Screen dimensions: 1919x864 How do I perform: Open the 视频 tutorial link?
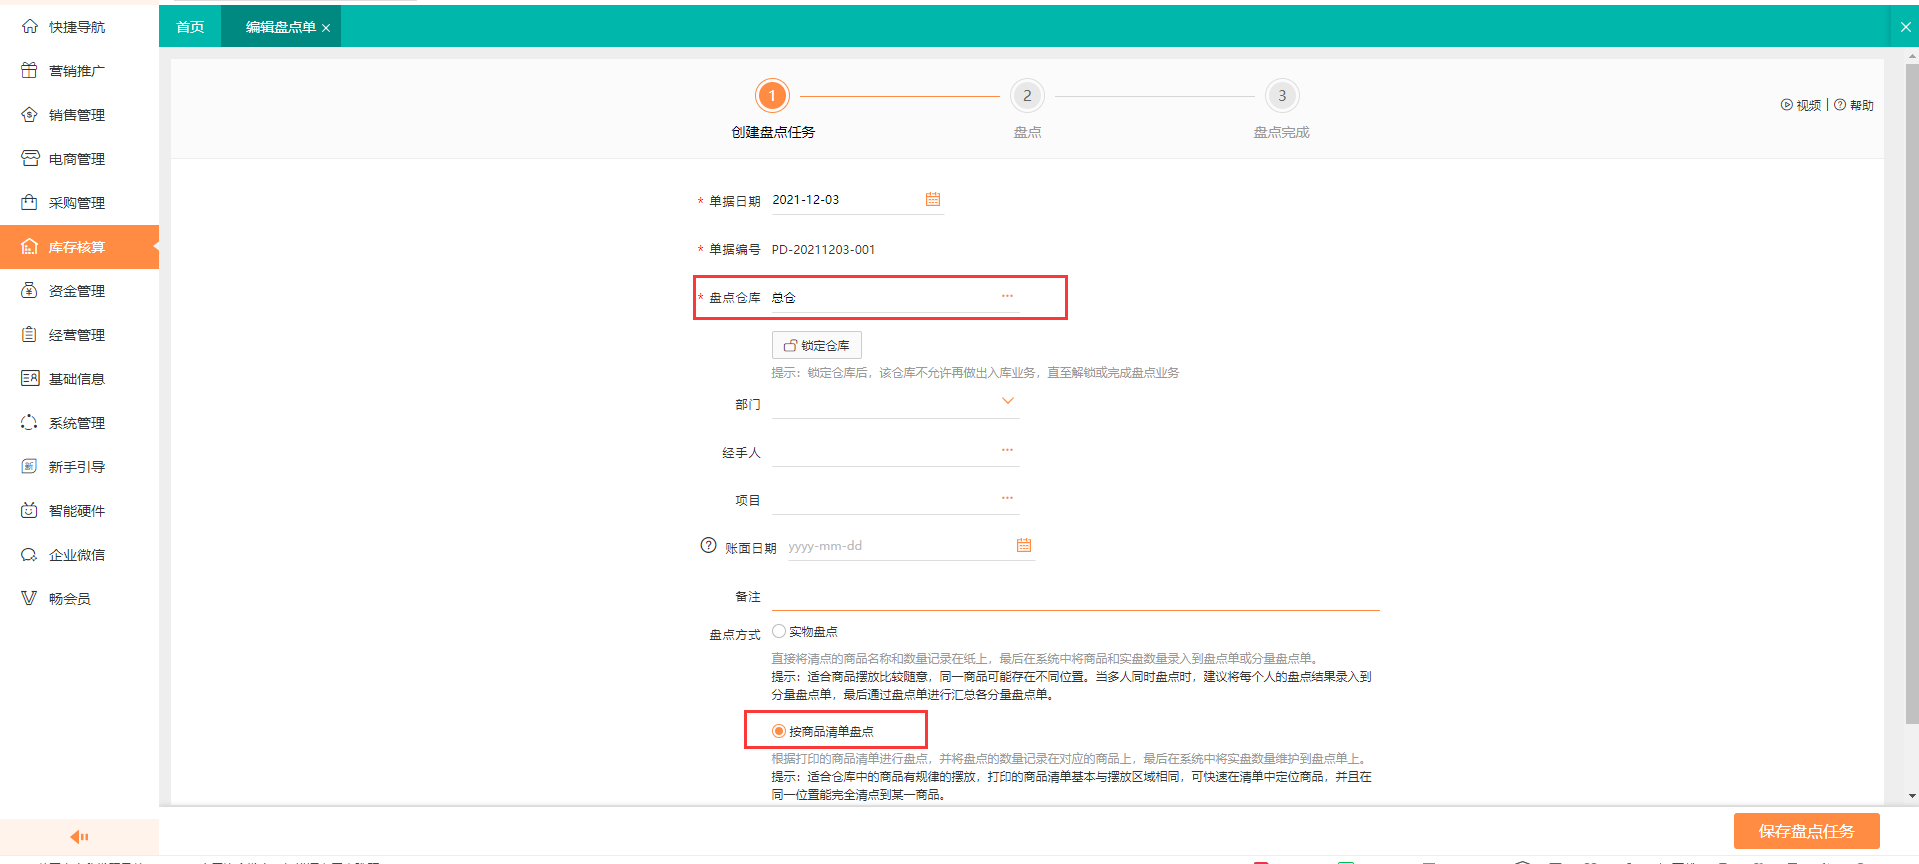click(x=1801, y=105)
